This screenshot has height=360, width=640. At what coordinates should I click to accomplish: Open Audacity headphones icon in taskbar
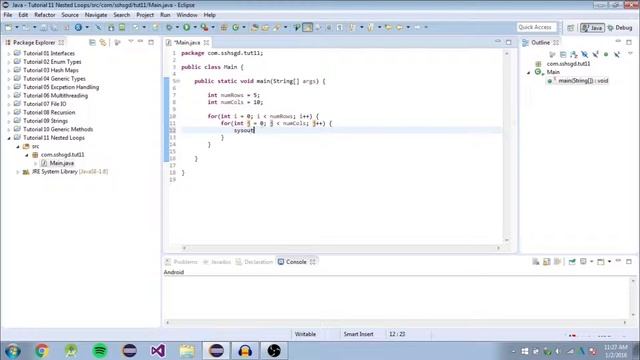click(245, 351)
